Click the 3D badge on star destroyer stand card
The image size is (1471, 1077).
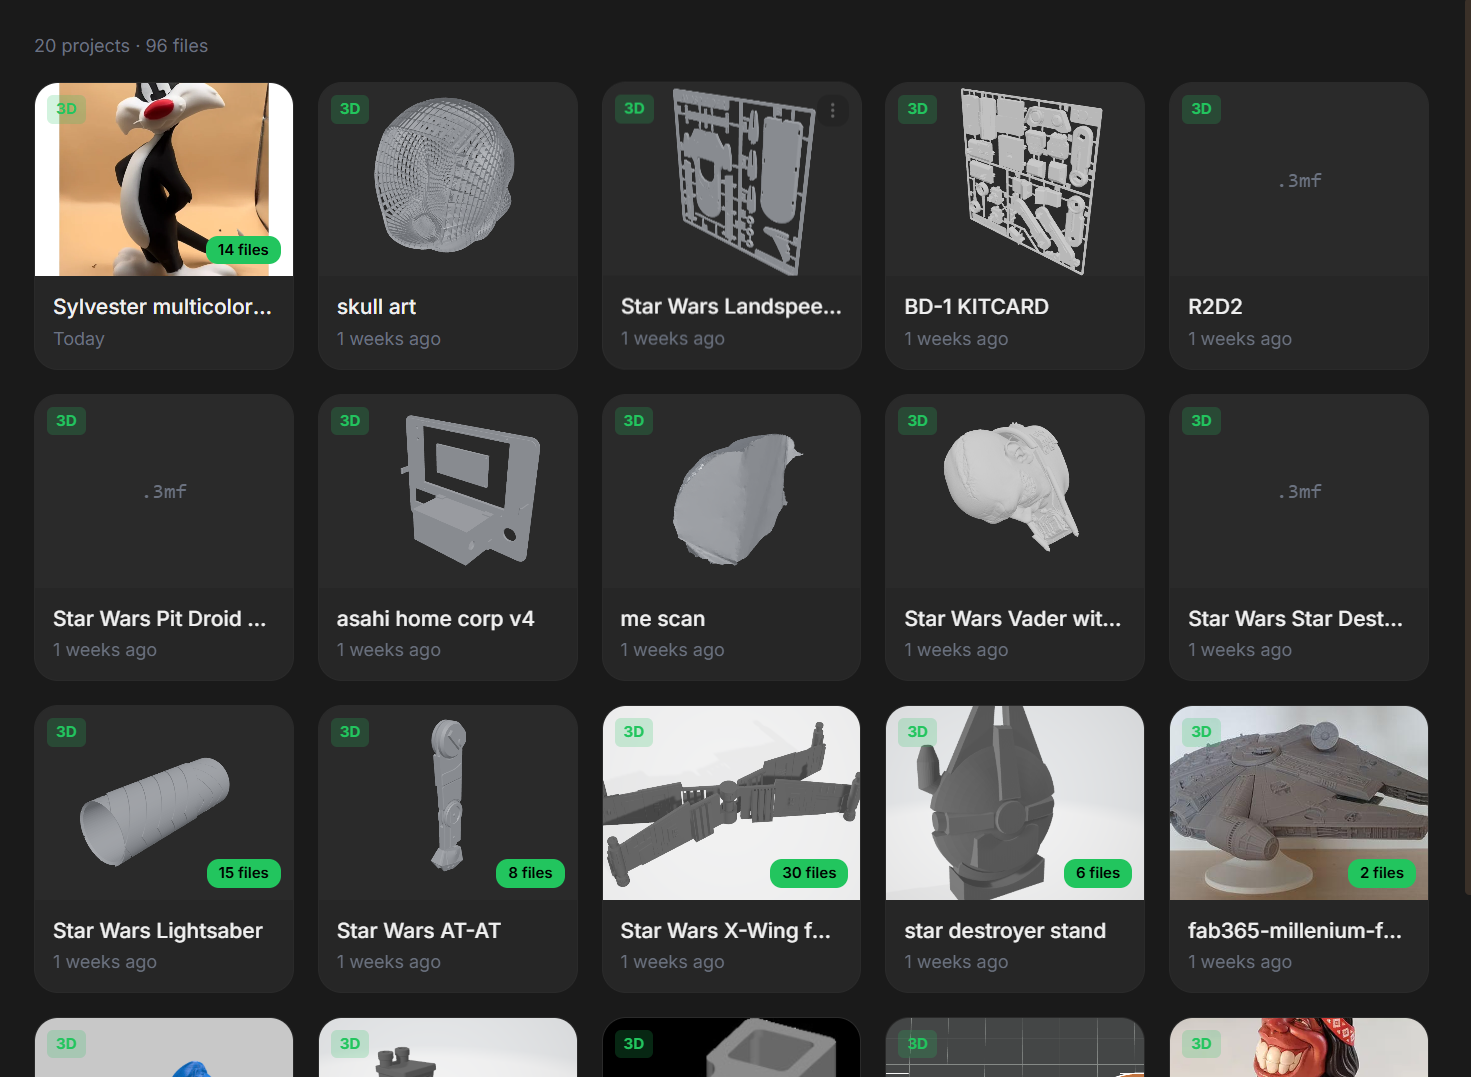click(918, 732)
